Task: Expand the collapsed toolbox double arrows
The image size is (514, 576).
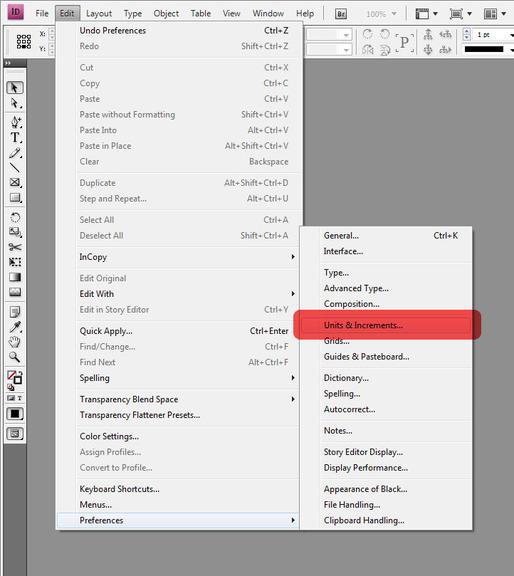Action: point(8,63)
